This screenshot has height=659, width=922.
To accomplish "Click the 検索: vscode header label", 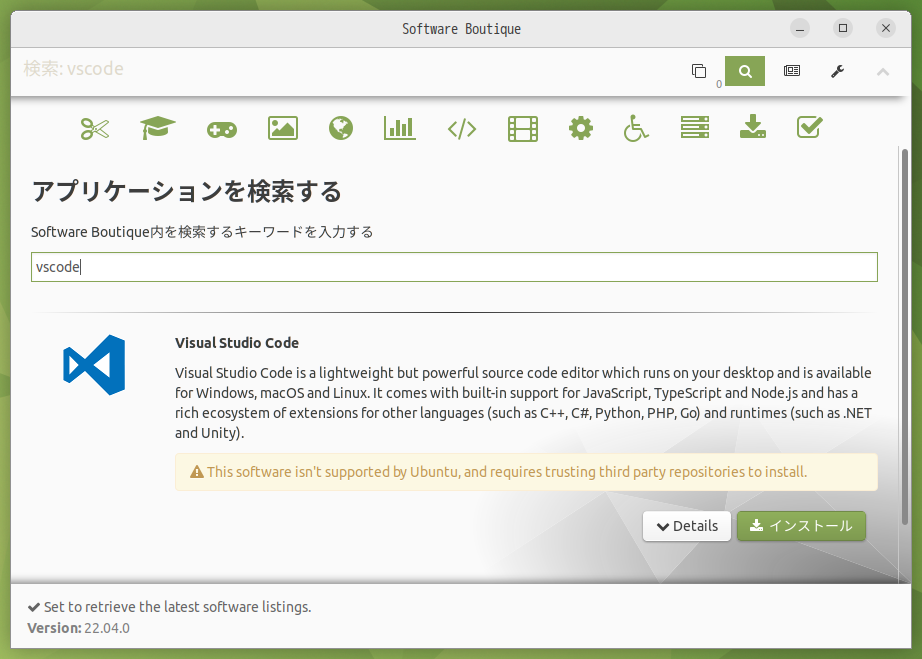I will pyautogui.click(x=74, y=69).
